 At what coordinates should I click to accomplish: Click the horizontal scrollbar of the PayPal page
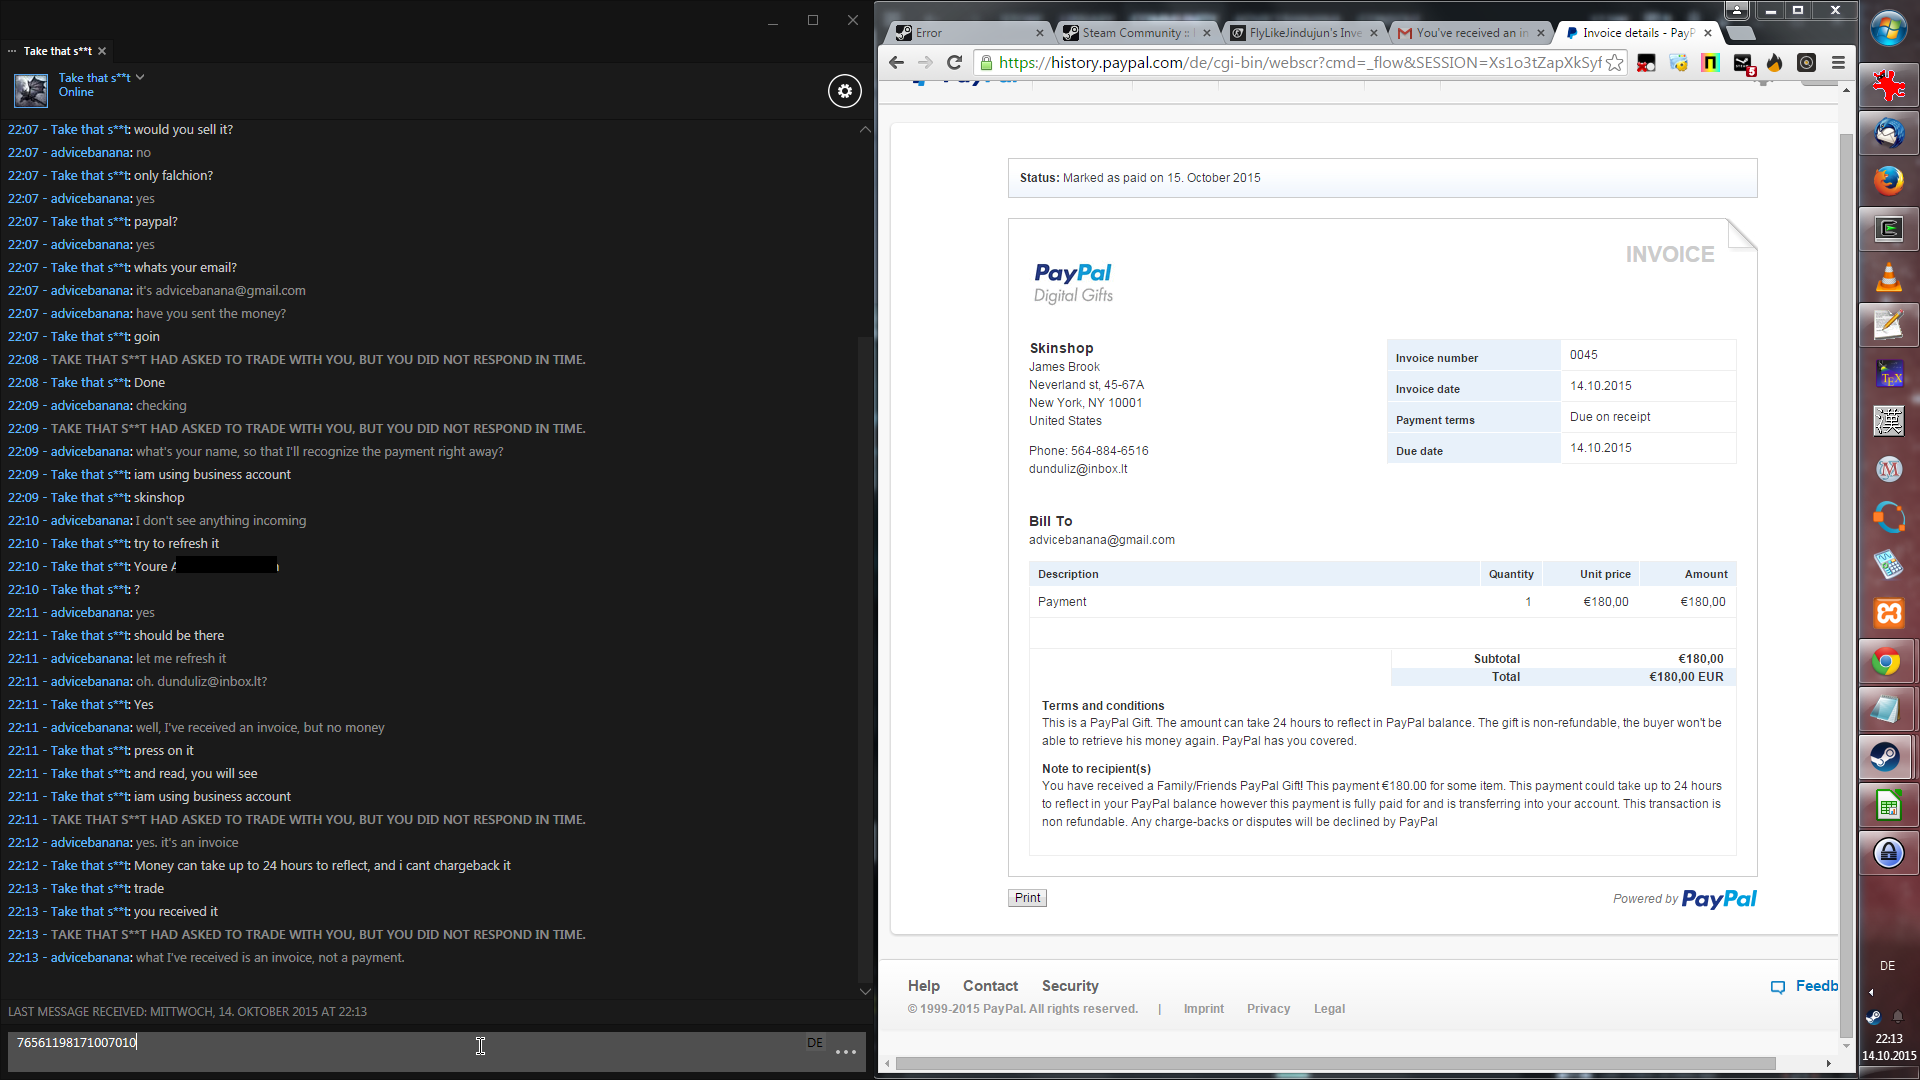click(x=1335, y=1064)
